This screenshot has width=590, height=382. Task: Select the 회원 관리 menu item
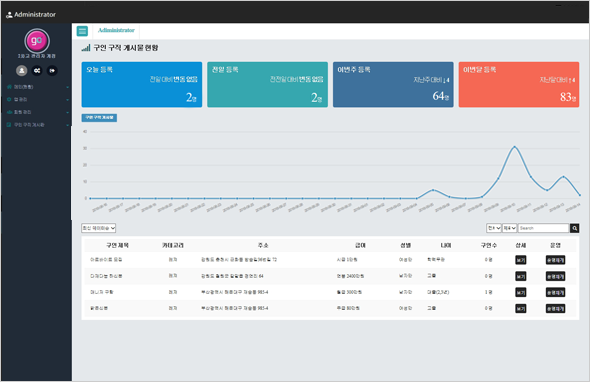point(23,112)
